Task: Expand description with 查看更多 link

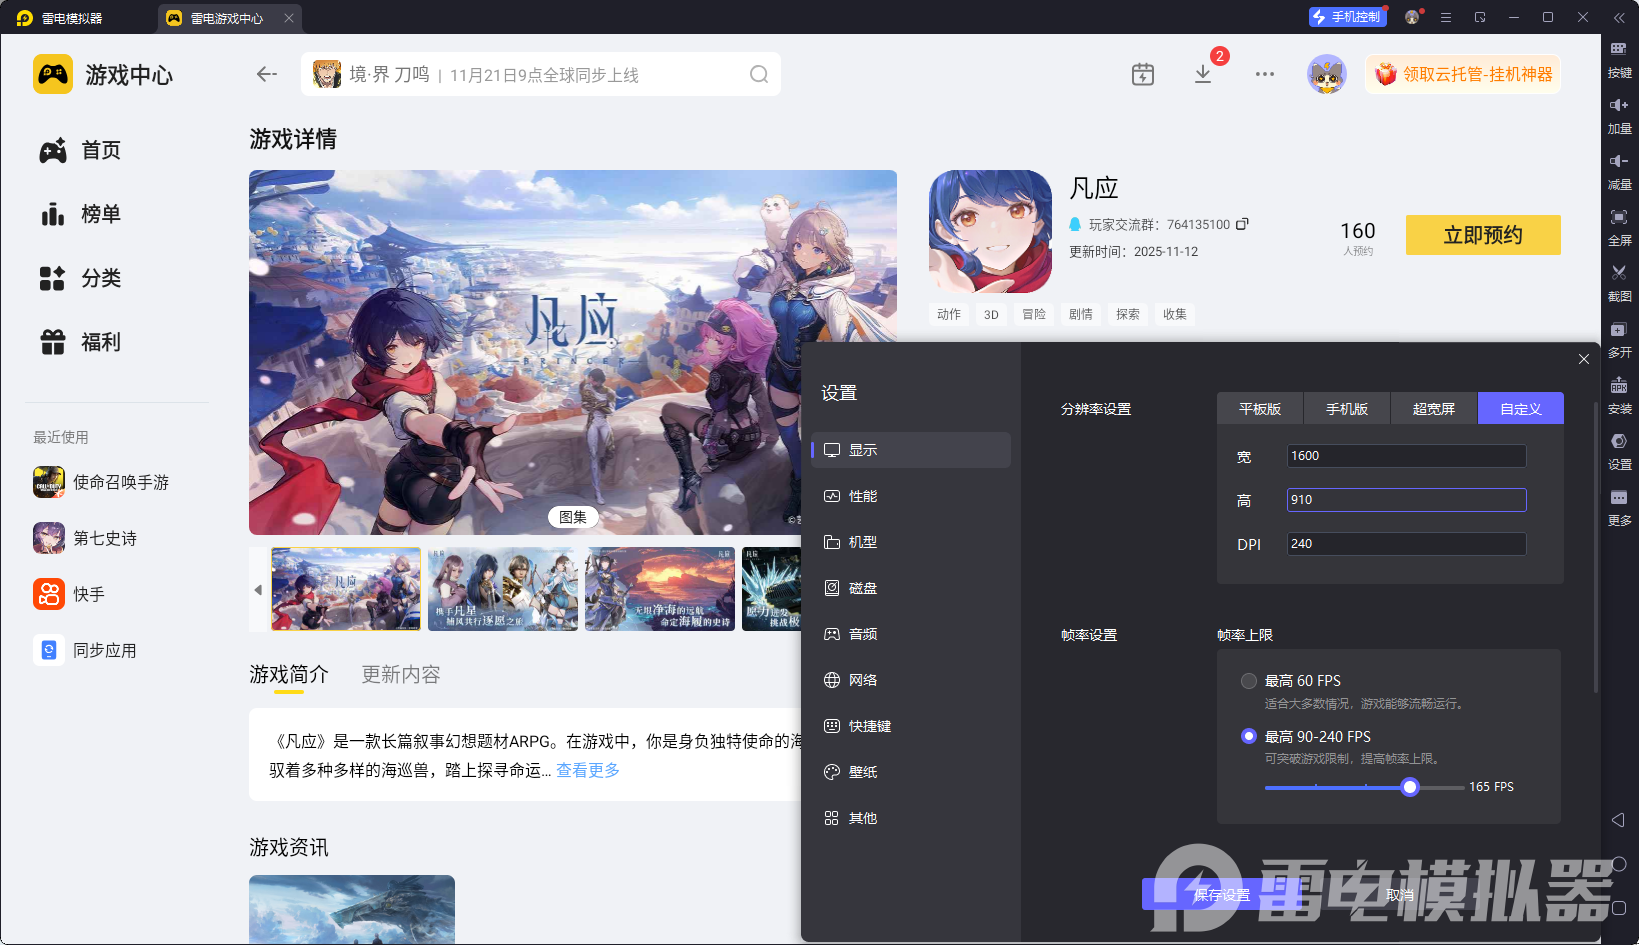Action: click(x=588, y=770)
